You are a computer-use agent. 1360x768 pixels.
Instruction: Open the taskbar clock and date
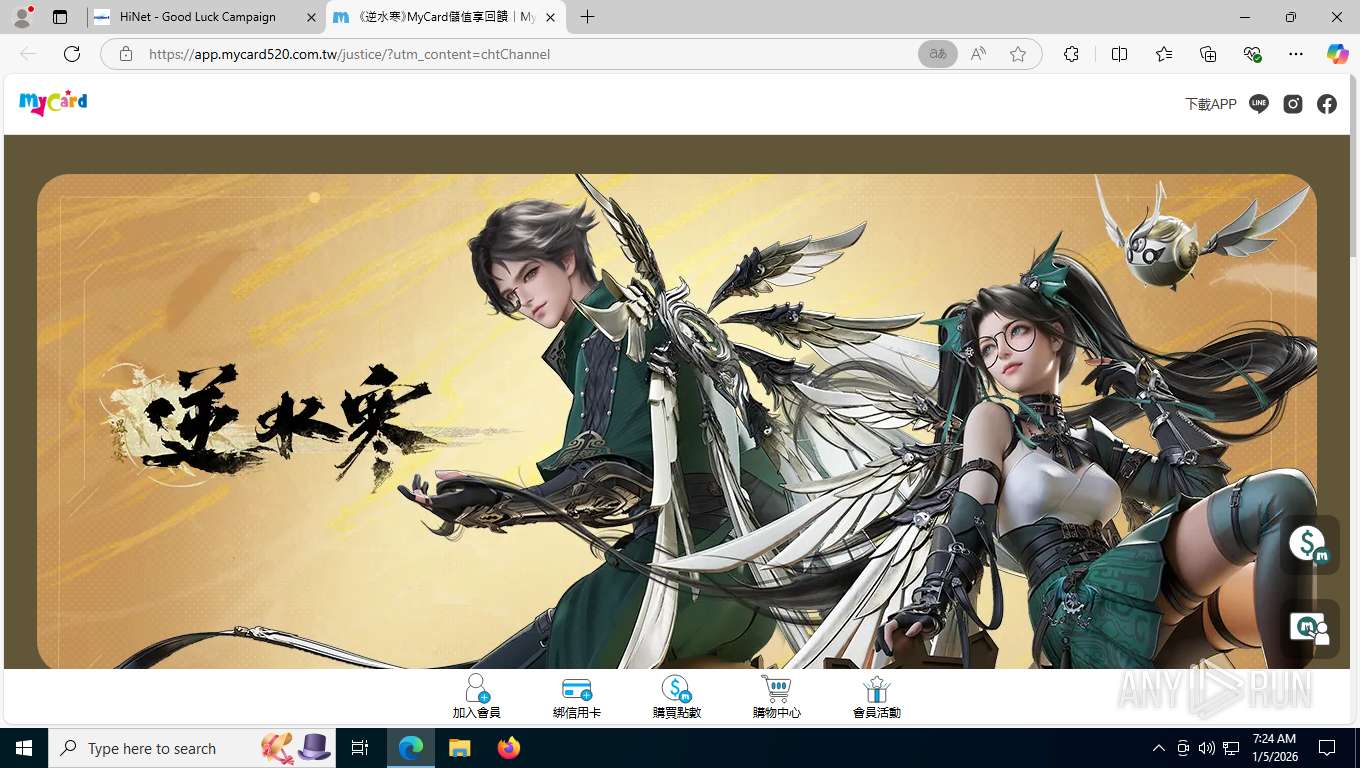[1274, 748]
